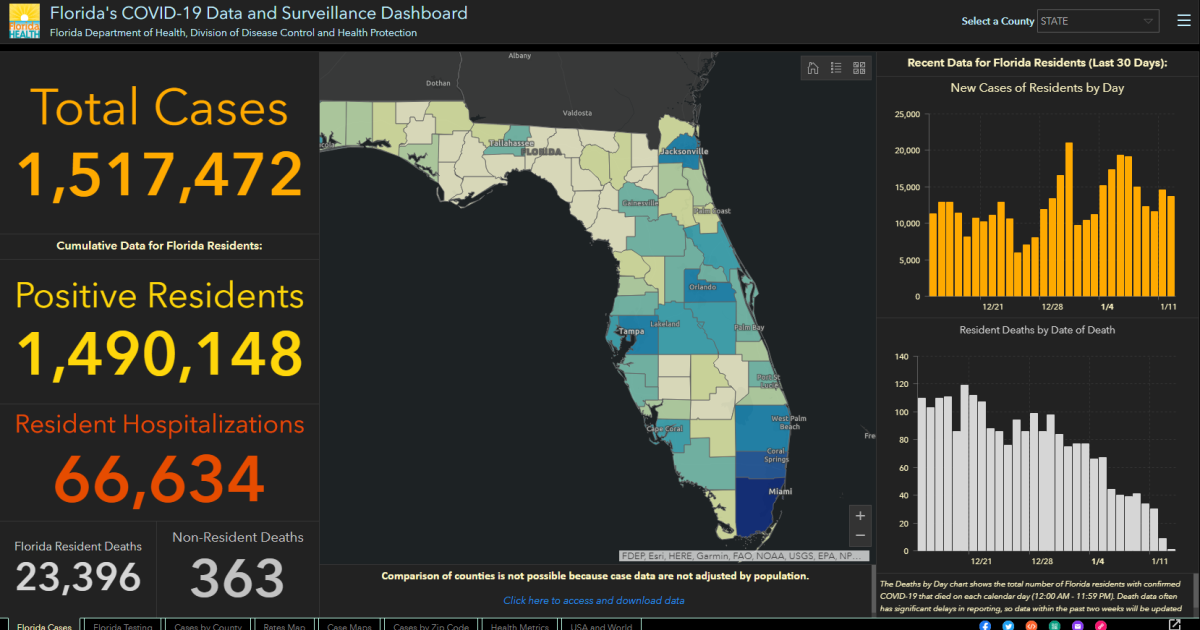Select the Rates Map tab
This screenshot has height=630, width=1200.
tap(284, 626)
